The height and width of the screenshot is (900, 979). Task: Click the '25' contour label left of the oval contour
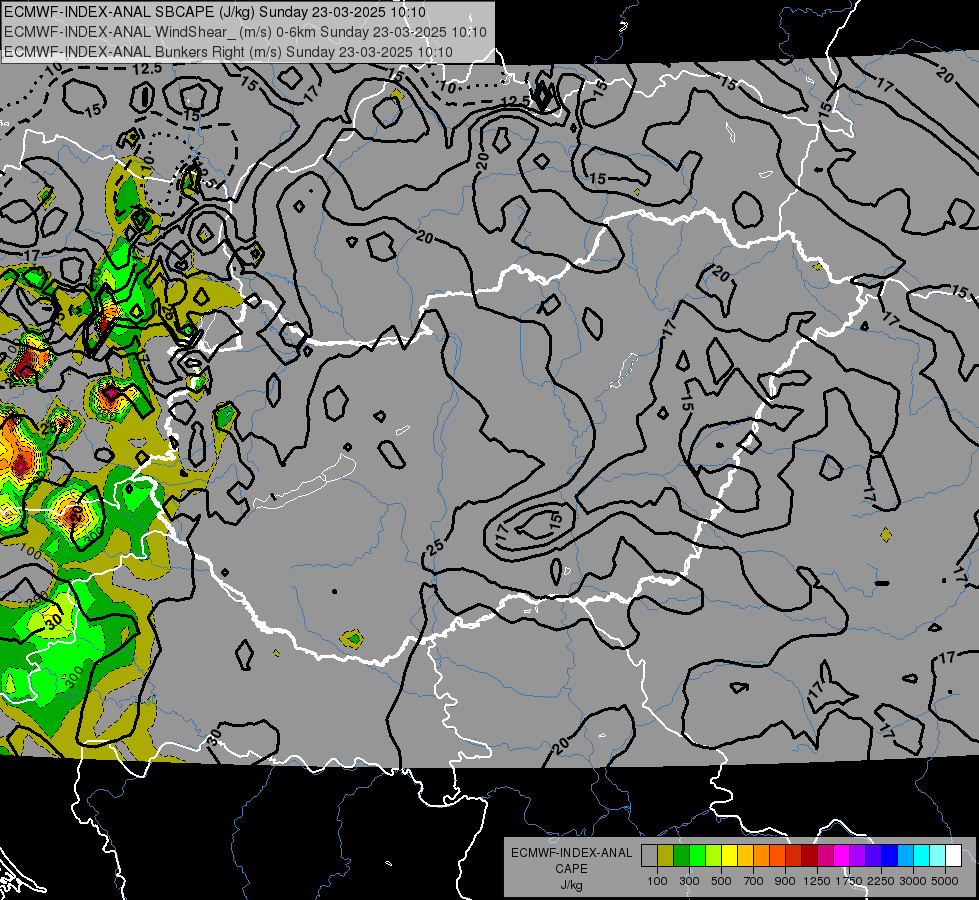pyautogui.click(x=435, y=548)
